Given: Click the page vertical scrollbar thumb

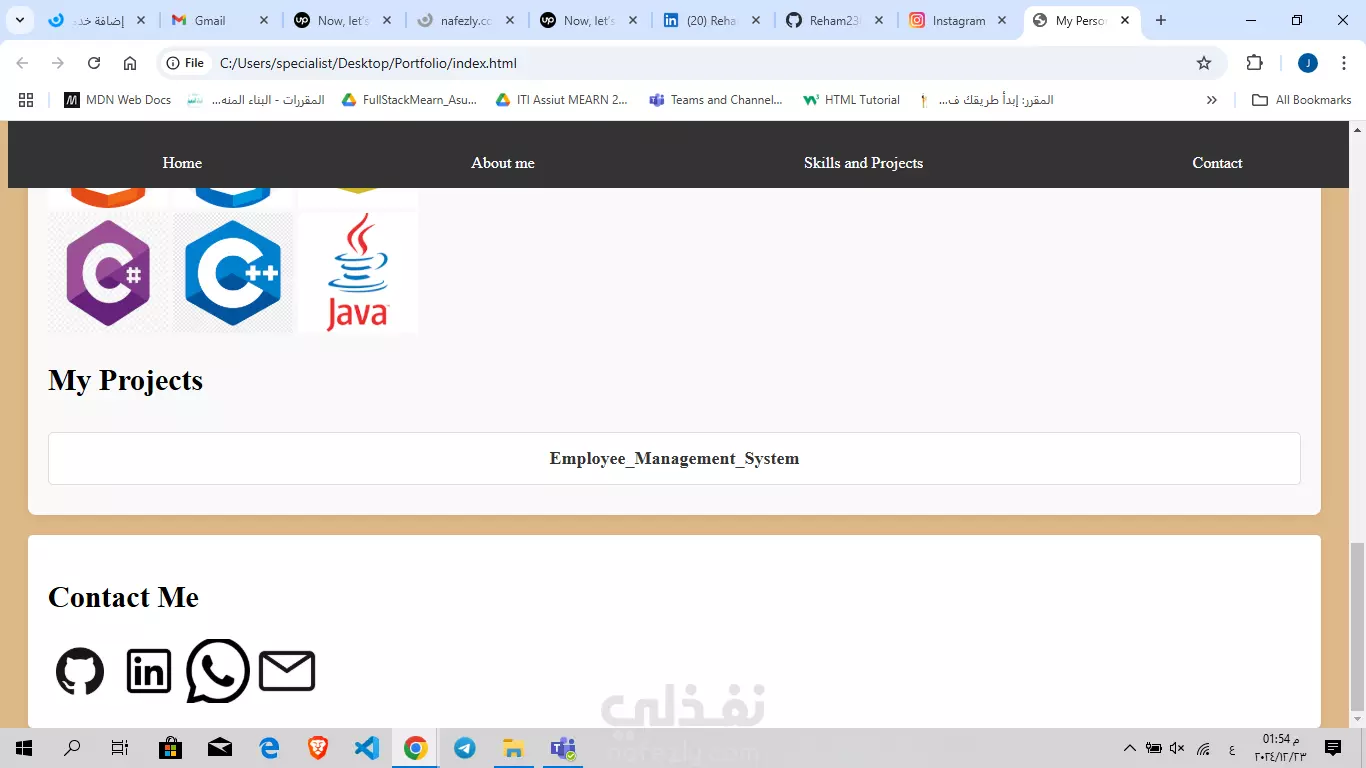Looking at the screenshot, I should (x=1357, y=625).
